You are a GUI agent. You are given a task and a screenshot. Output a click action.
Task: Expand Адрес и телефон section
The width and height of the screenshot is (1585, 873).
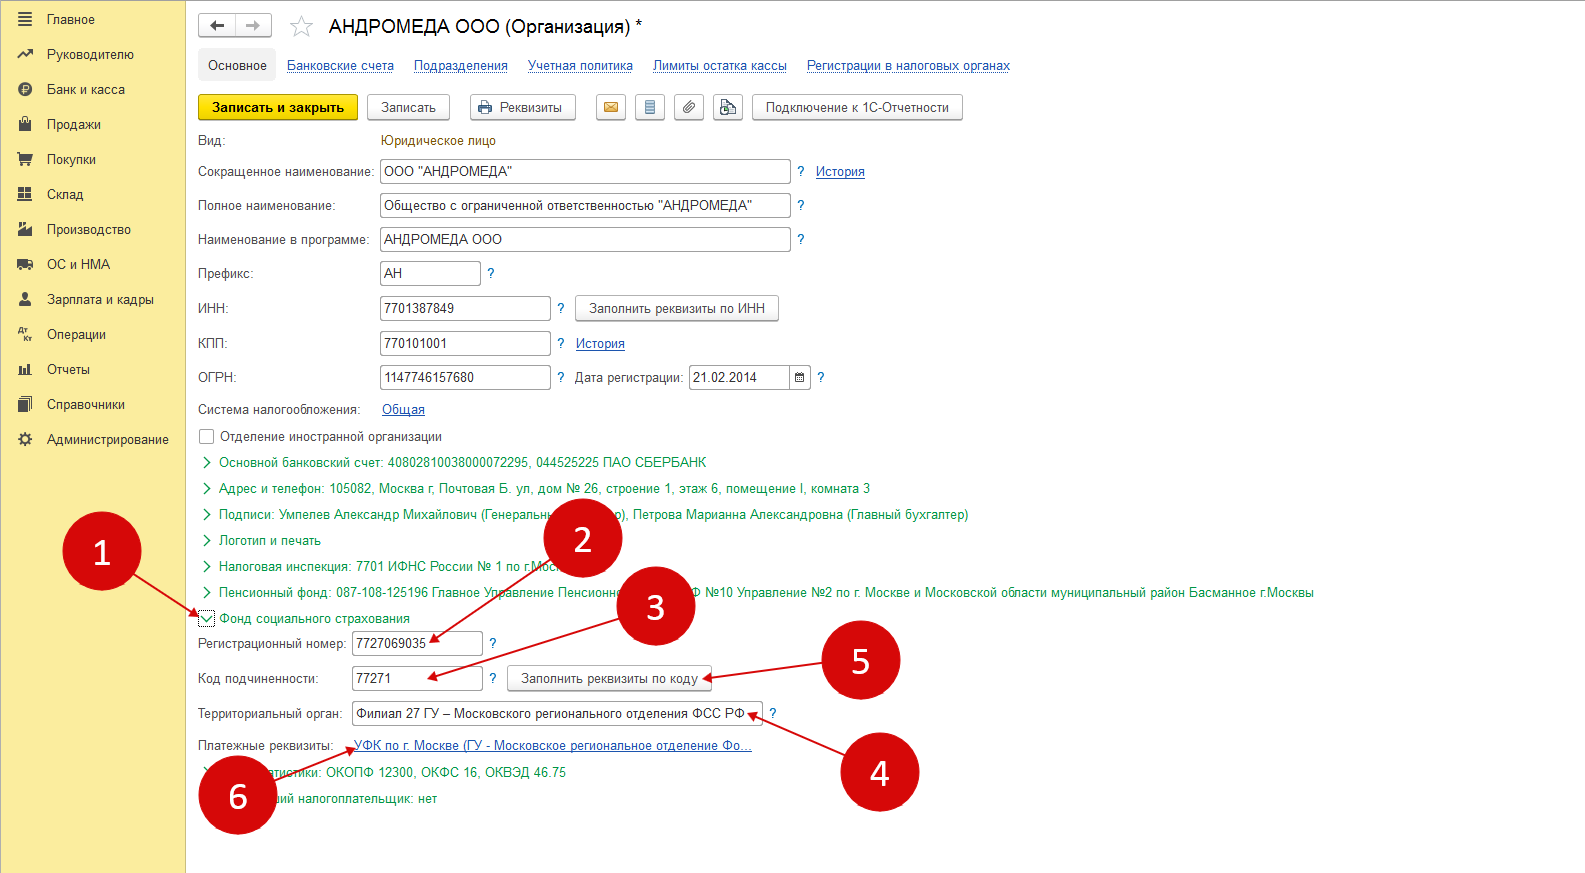coord(207,489)
